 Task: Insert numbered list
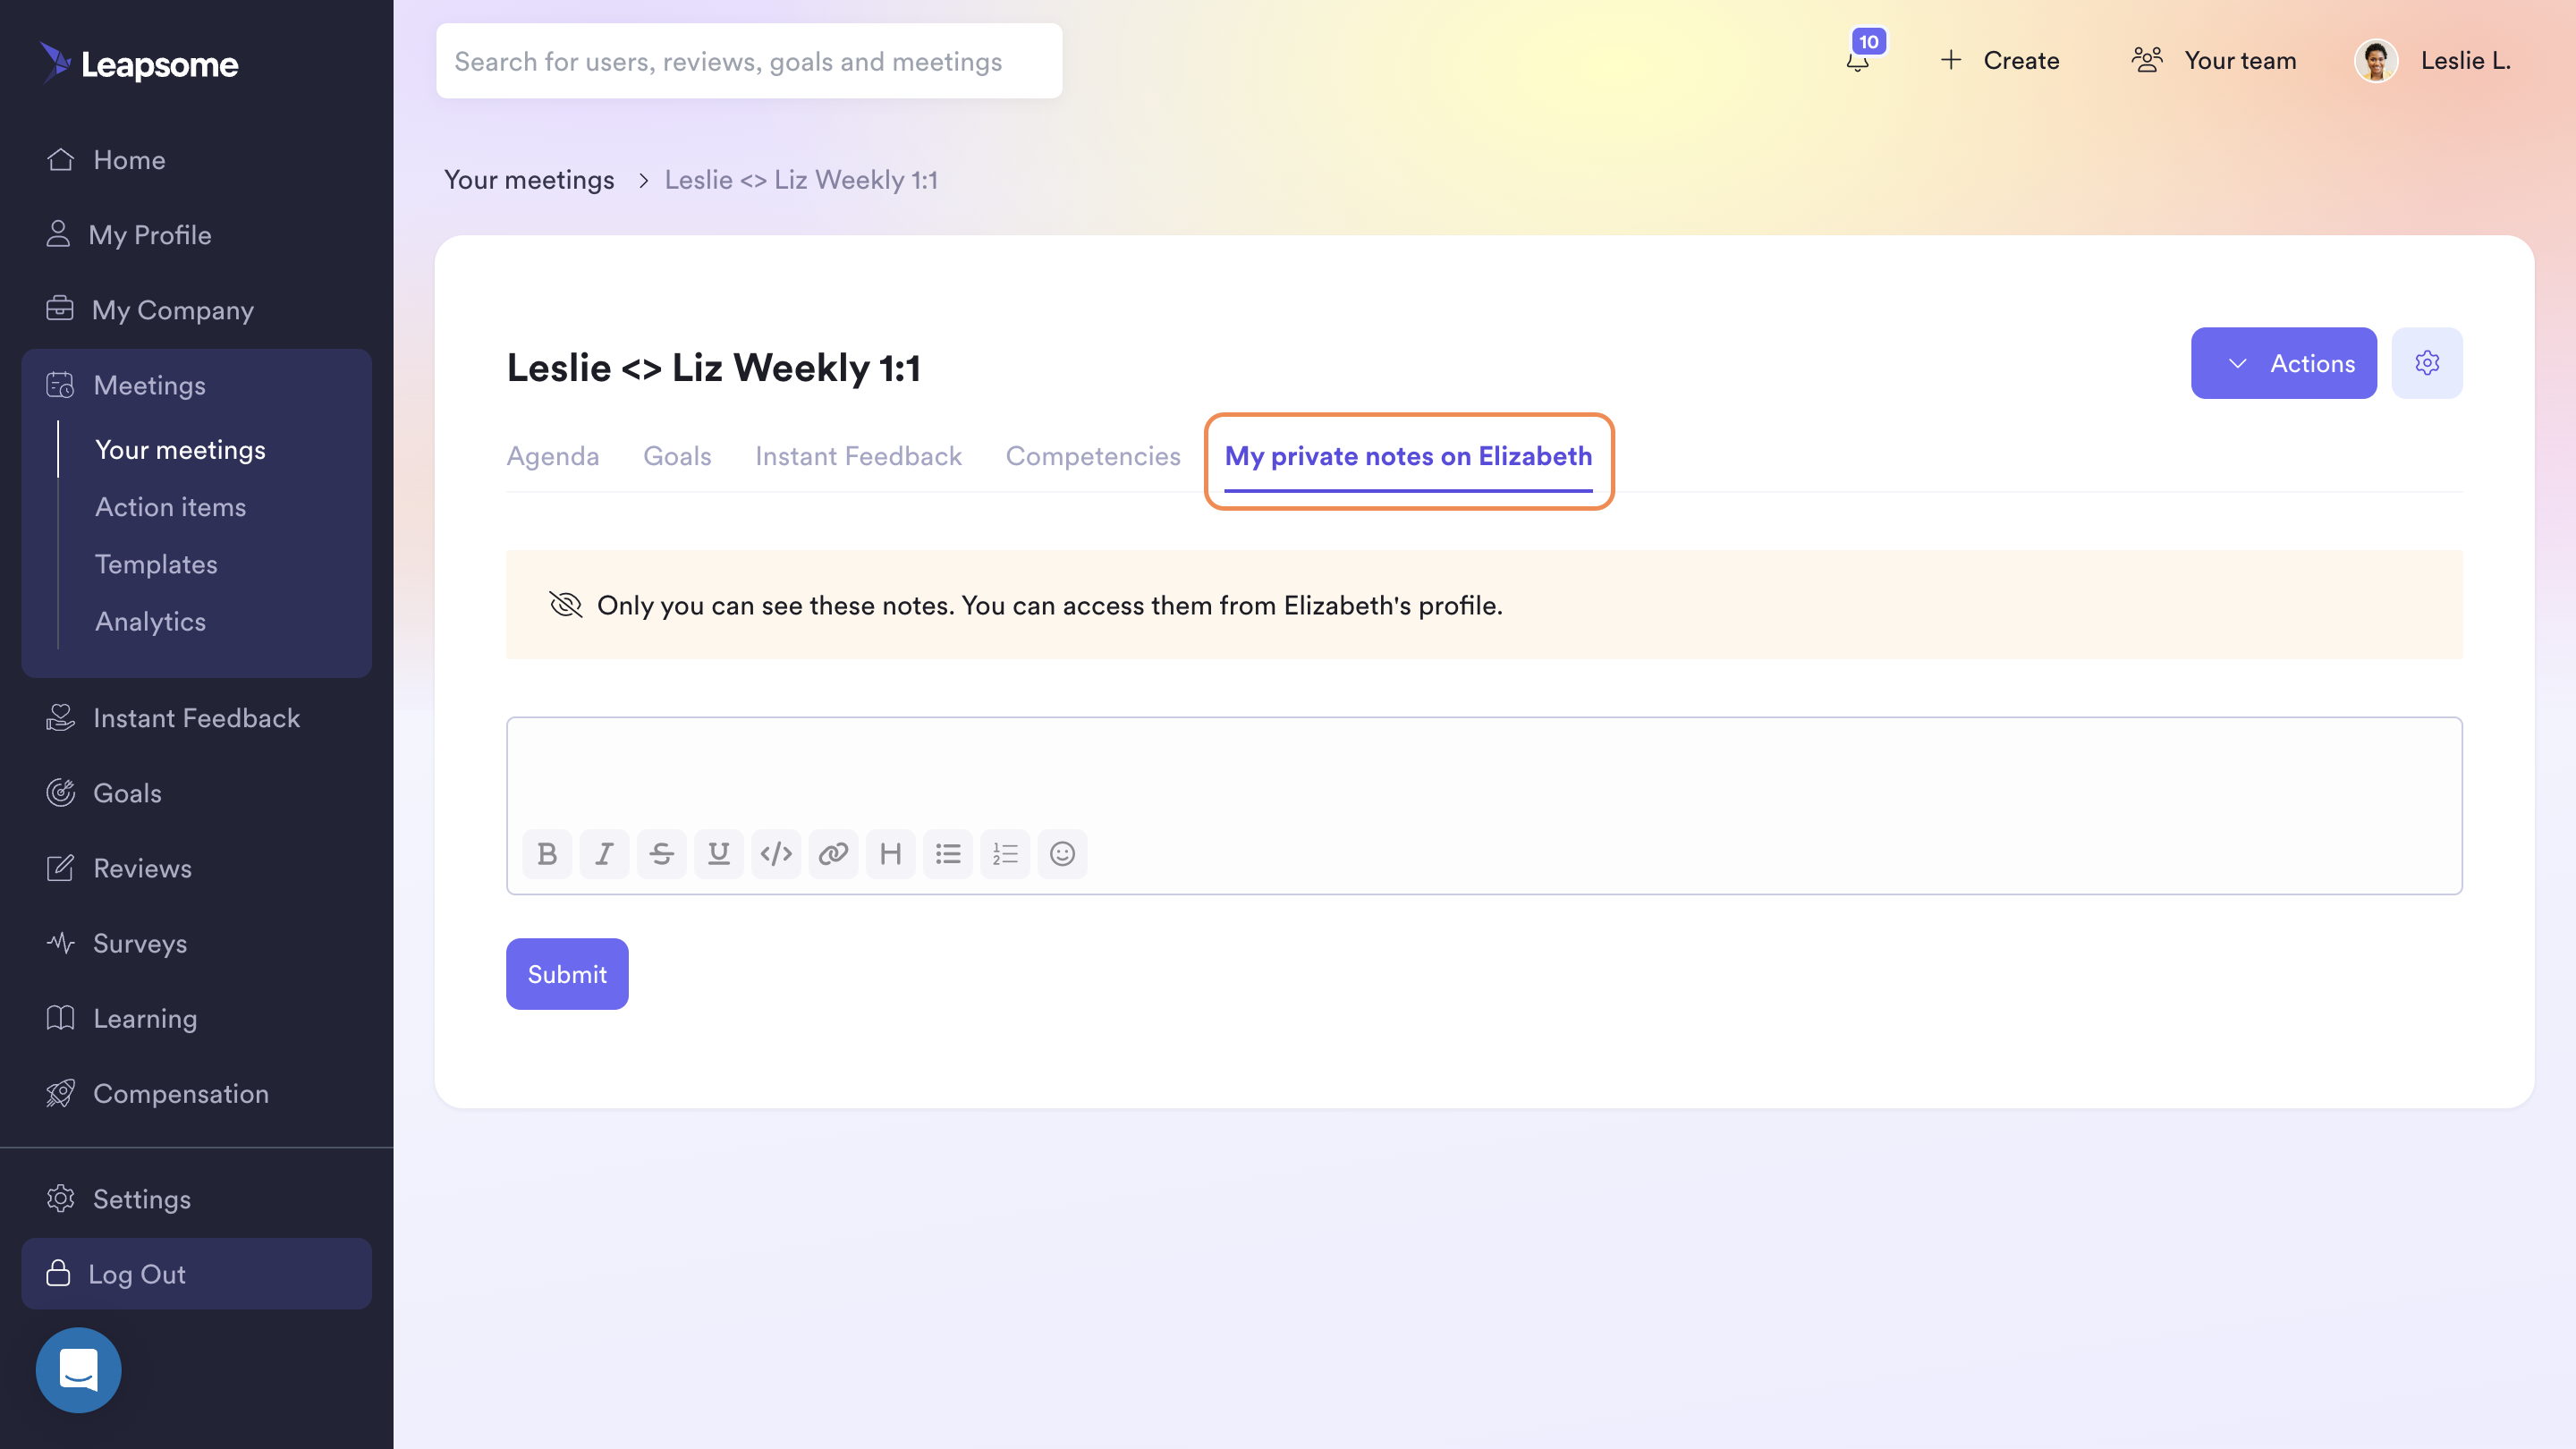click(1005, 853)
